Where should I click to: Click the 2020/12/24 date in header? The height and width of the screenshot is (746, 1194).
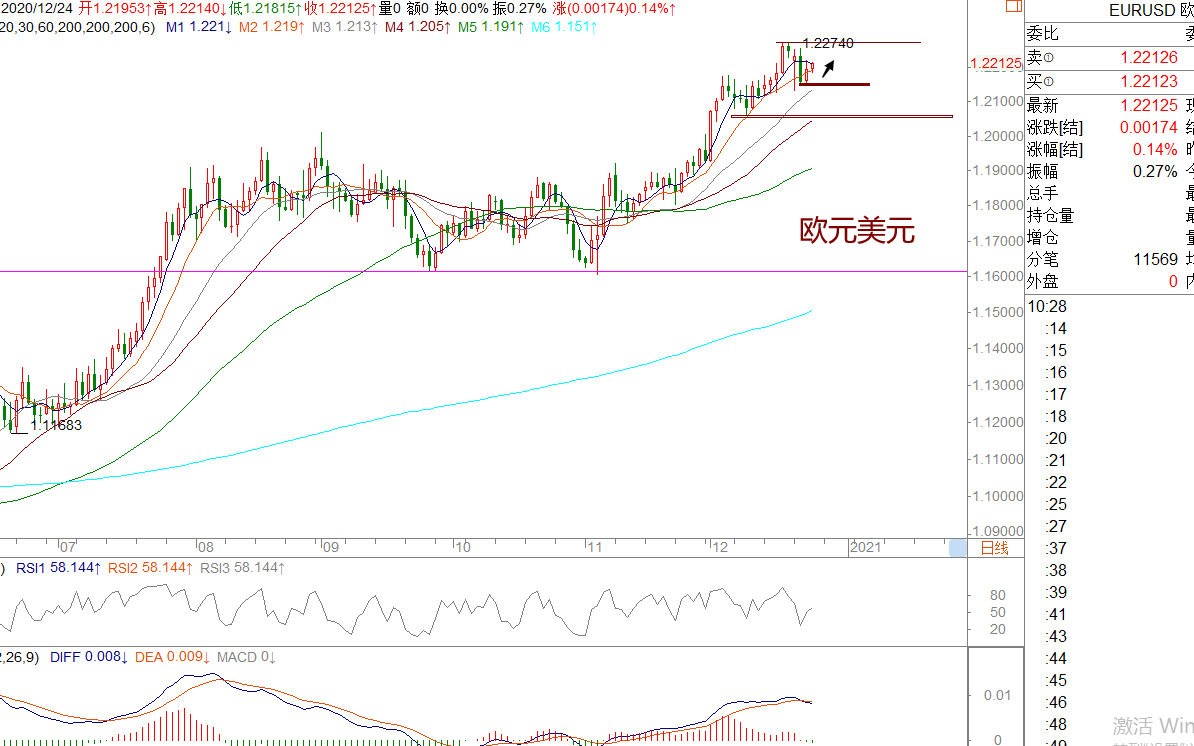pyautogui.click(x=37, y=8)
